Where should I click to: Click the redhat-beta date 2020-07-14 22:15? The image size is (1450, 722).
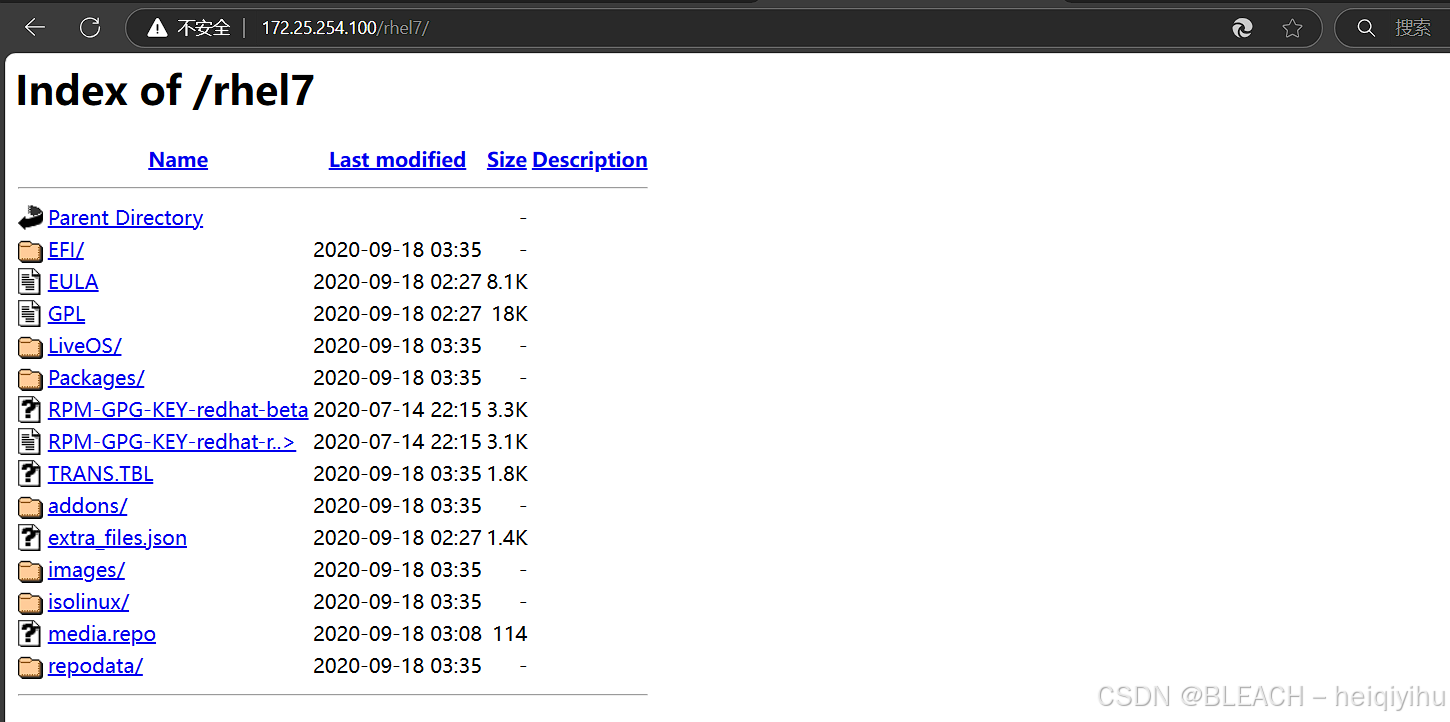click(x=398, y=410)
